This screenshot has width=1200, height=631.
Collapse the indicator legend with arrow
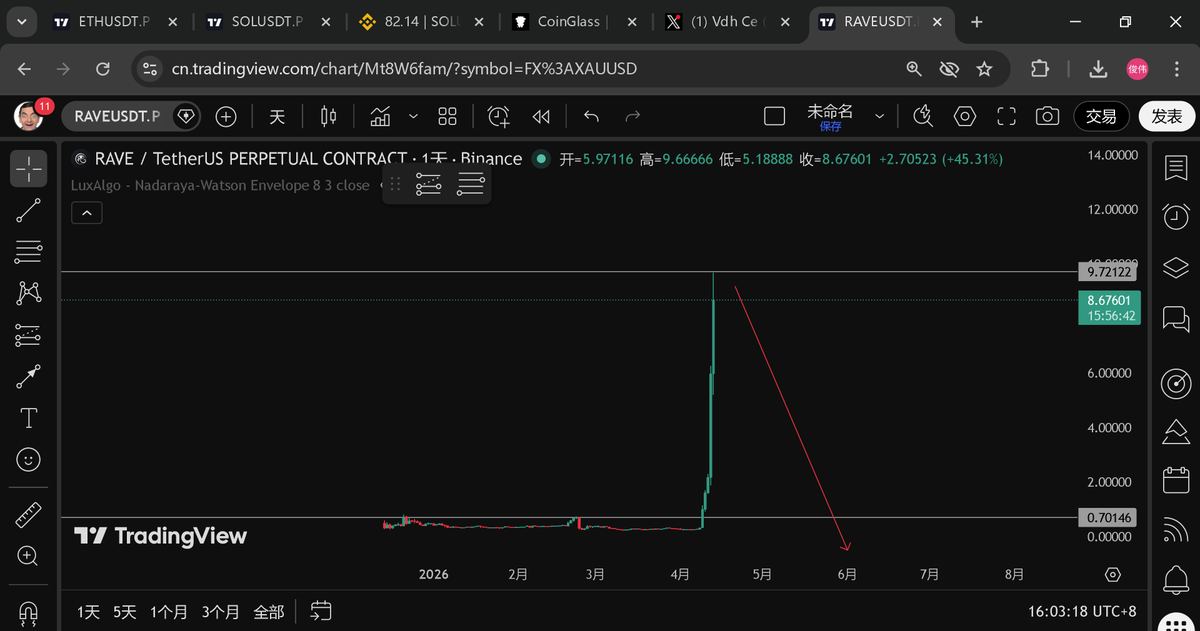click(86, 213)
